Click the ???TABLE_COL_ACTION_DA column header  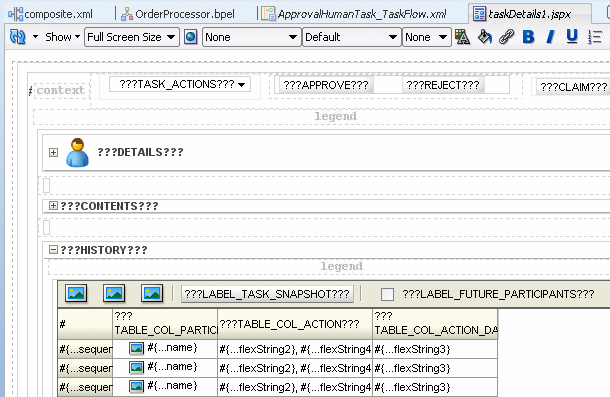435,324
